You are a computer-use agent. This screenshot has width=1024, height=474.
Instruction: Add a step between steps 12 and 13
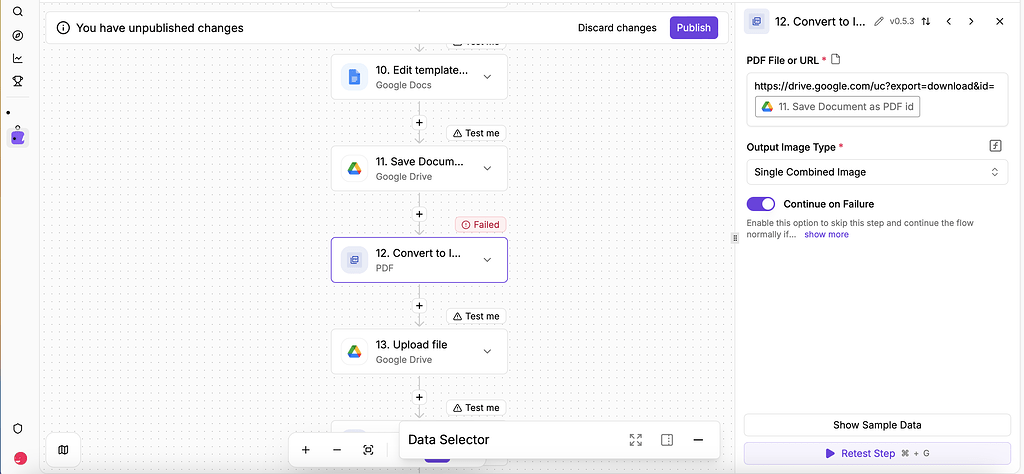click(419, 306)
